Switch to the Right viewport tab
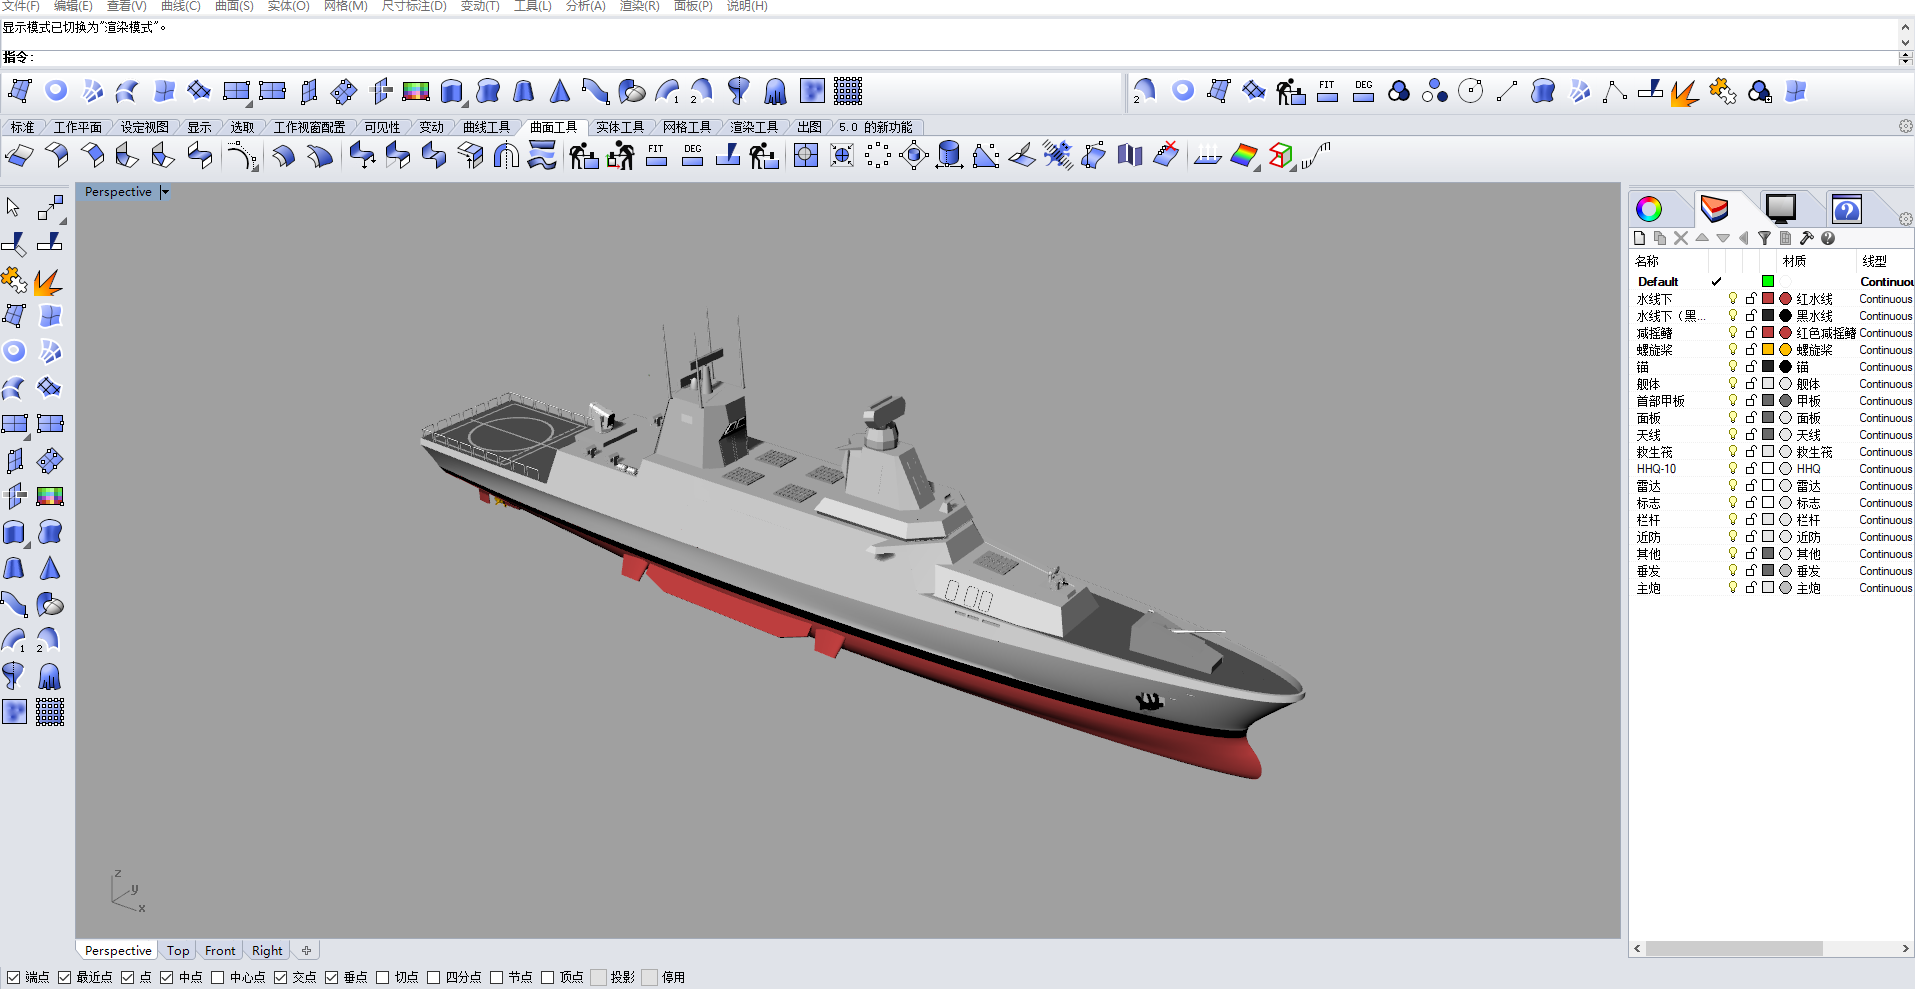The height and width of the screenshot is (989, 1915). tap(267, 951)
